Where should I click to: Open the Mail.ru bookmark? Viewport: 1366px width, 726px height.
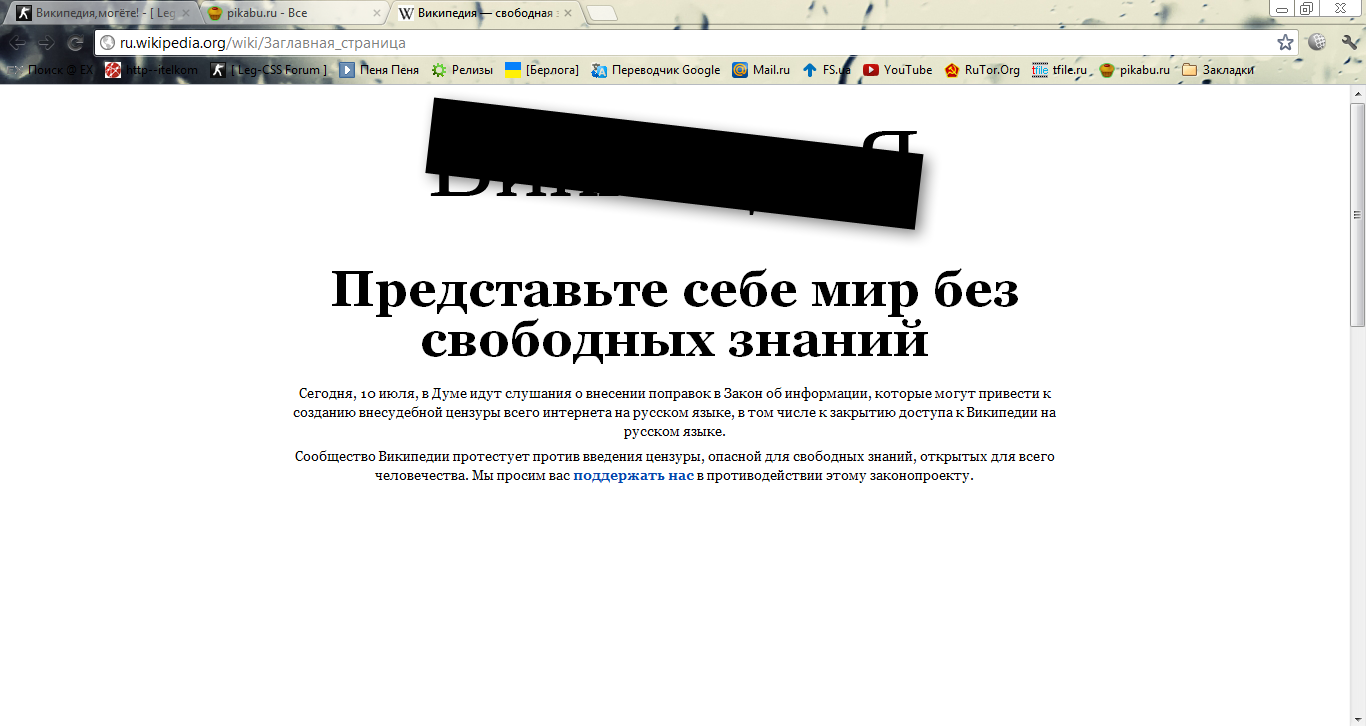(761, 70)
